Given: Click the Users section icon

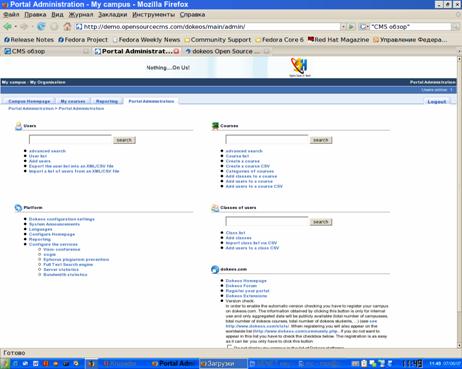Looking at the screenshot, I should [x=18, y=126].
